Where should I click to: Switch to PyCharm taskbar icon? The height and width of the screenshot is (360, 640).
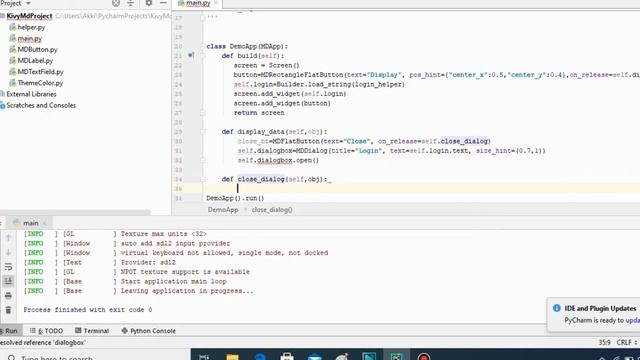pyautogui.click(x=396, y=356)
